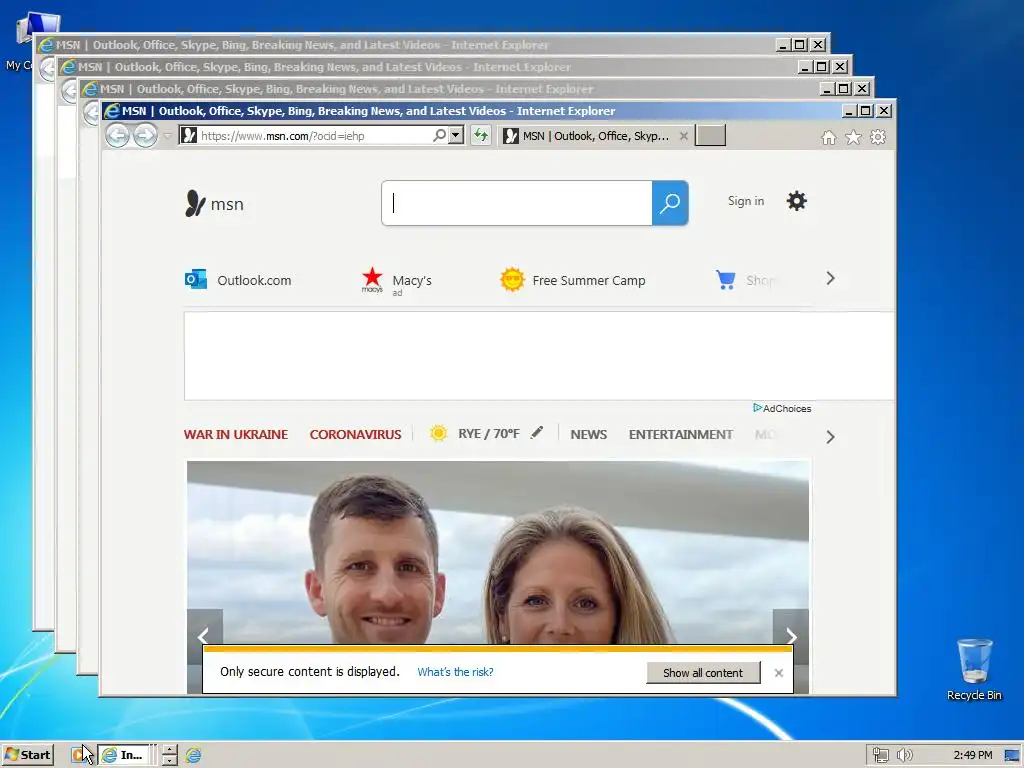Screen dimensions: 1024x768
Task: Close the MSN tab with its X
Action: 684,136
